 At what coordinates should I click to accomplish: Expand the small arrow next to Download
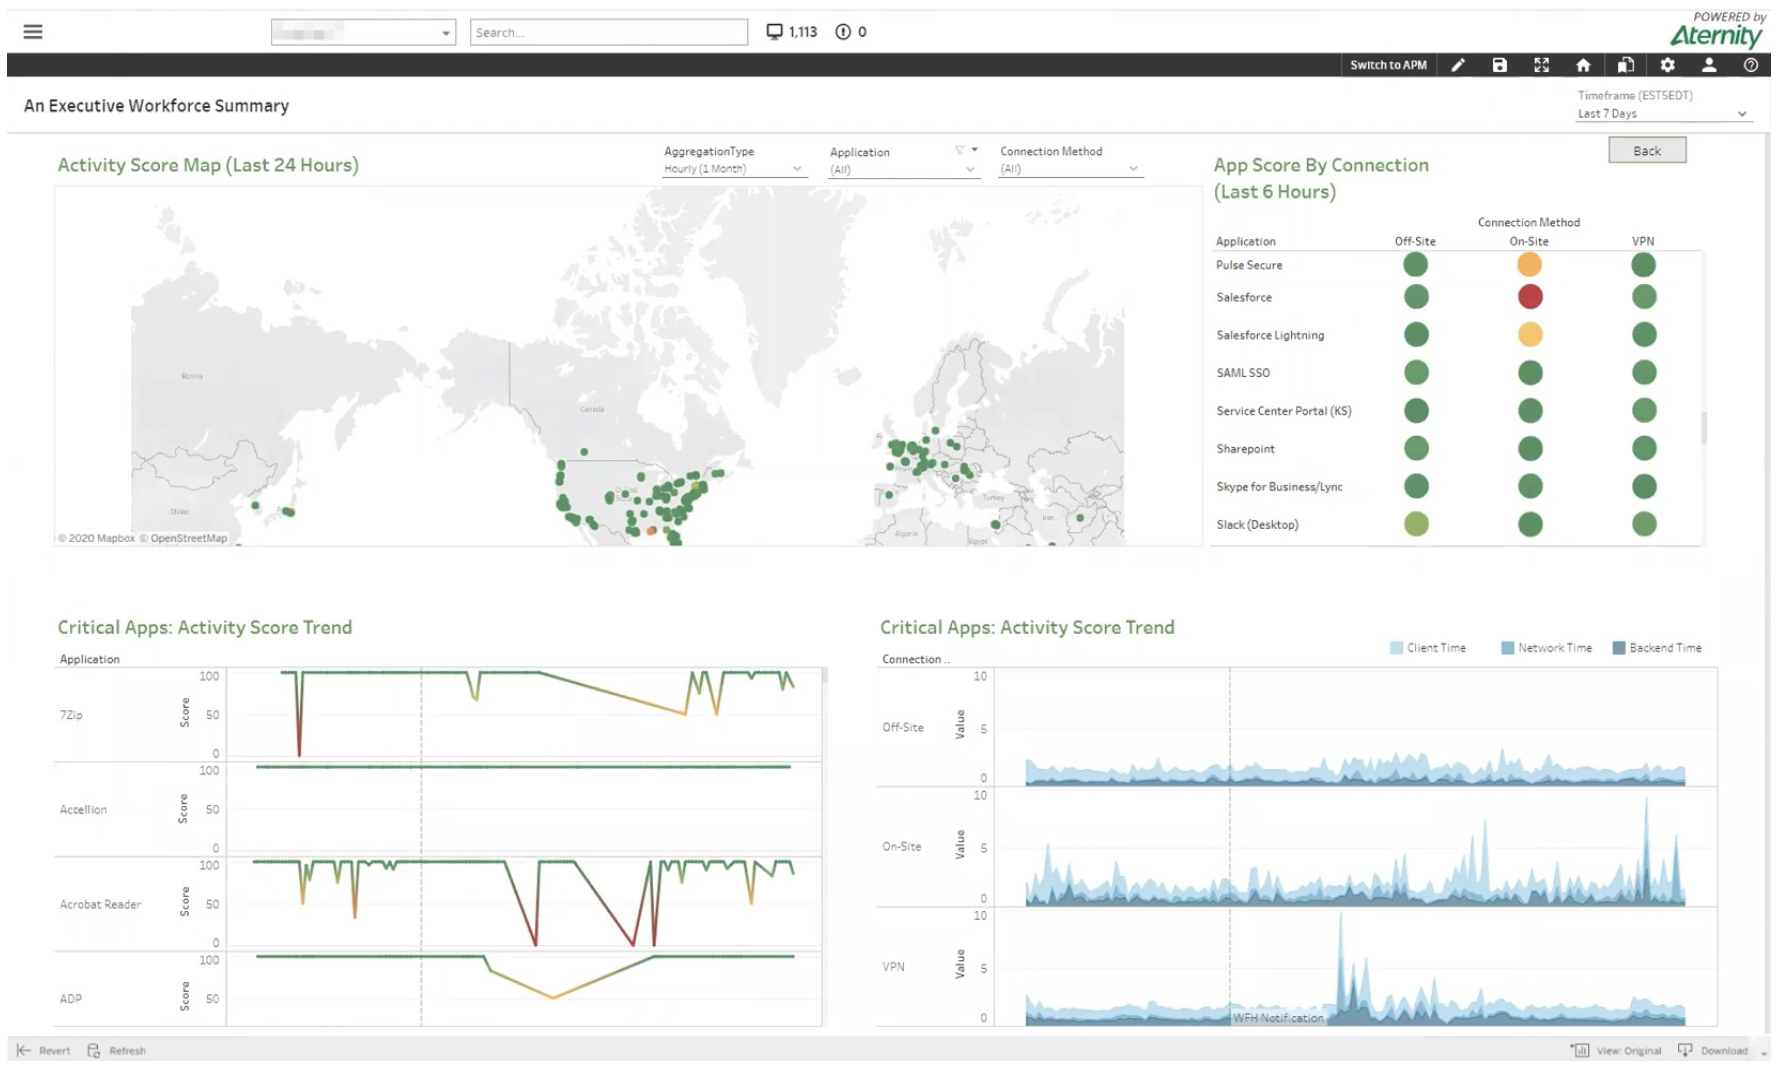(x=1762, y=1052)
